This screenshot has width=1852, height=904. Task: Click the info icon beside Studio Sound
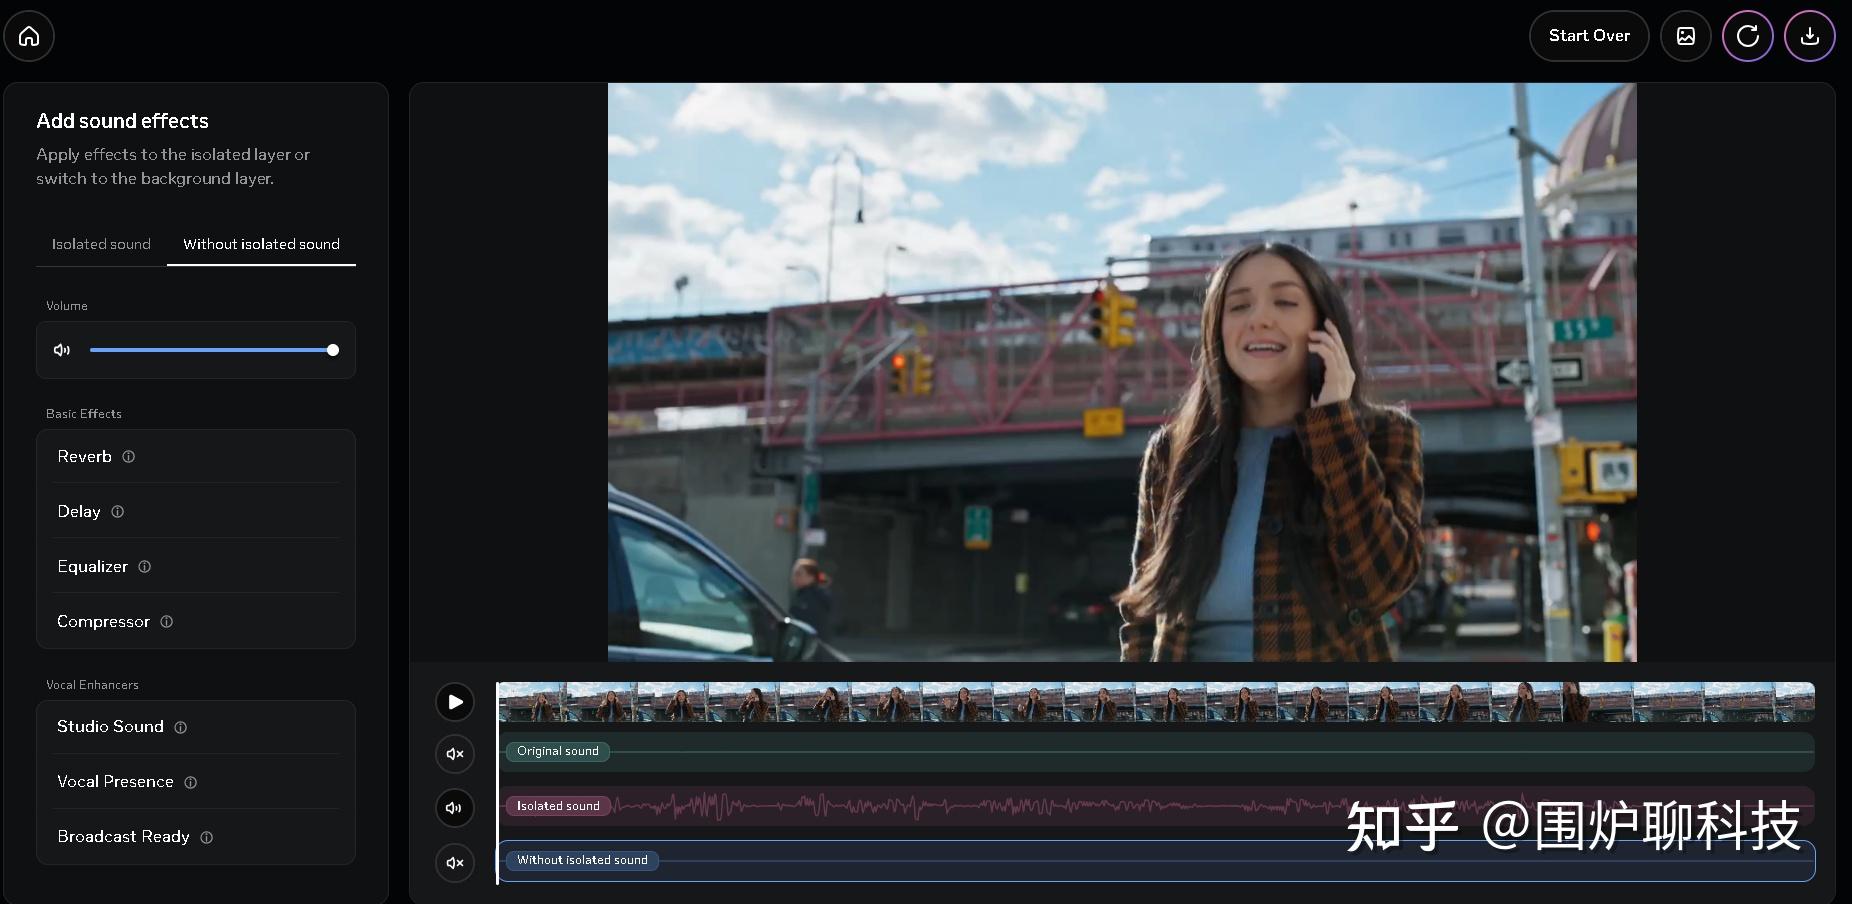(179, 727)
